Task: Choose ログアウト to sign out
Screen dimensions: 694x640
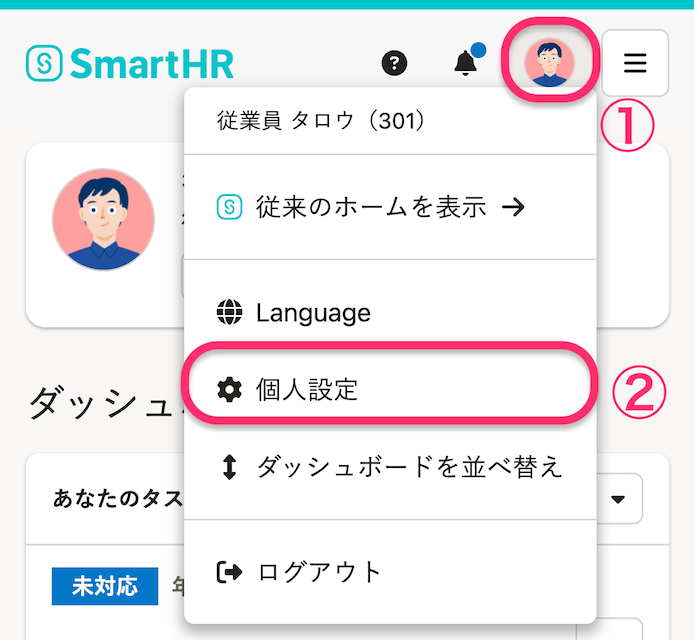Action: 318,572
